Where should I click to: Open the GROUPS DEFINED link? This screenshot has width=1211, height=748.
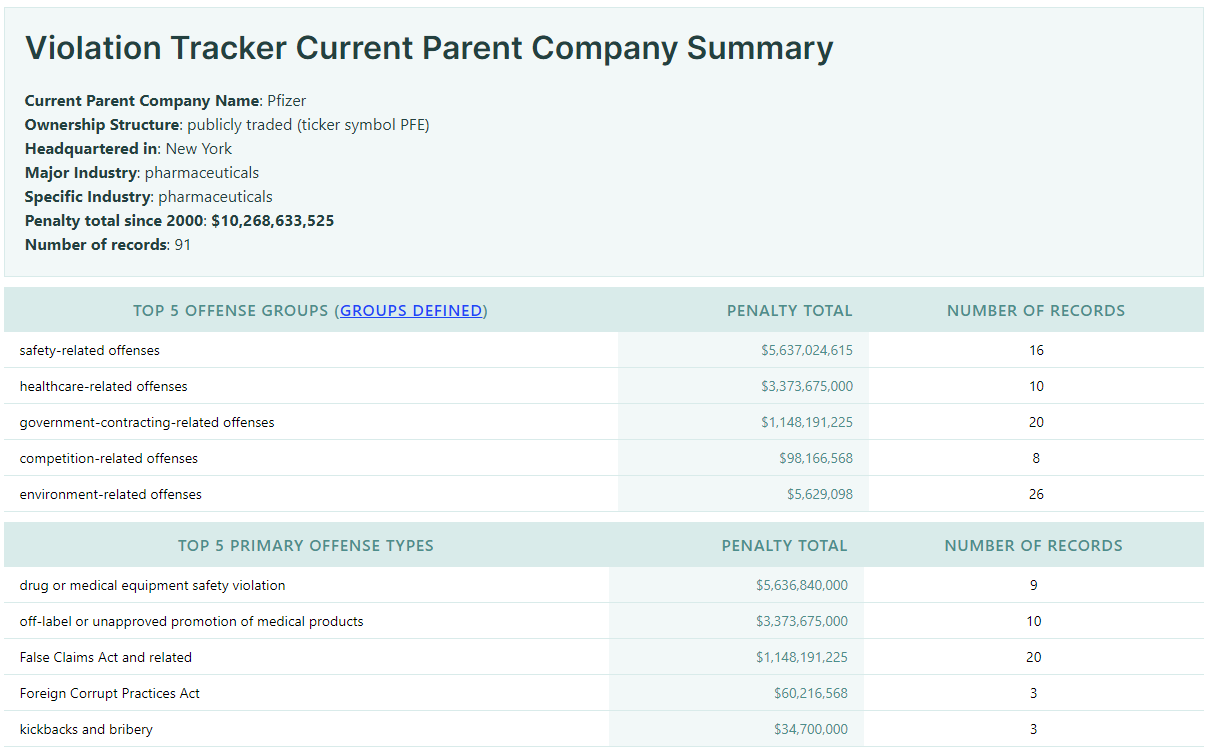coord(411,311)
